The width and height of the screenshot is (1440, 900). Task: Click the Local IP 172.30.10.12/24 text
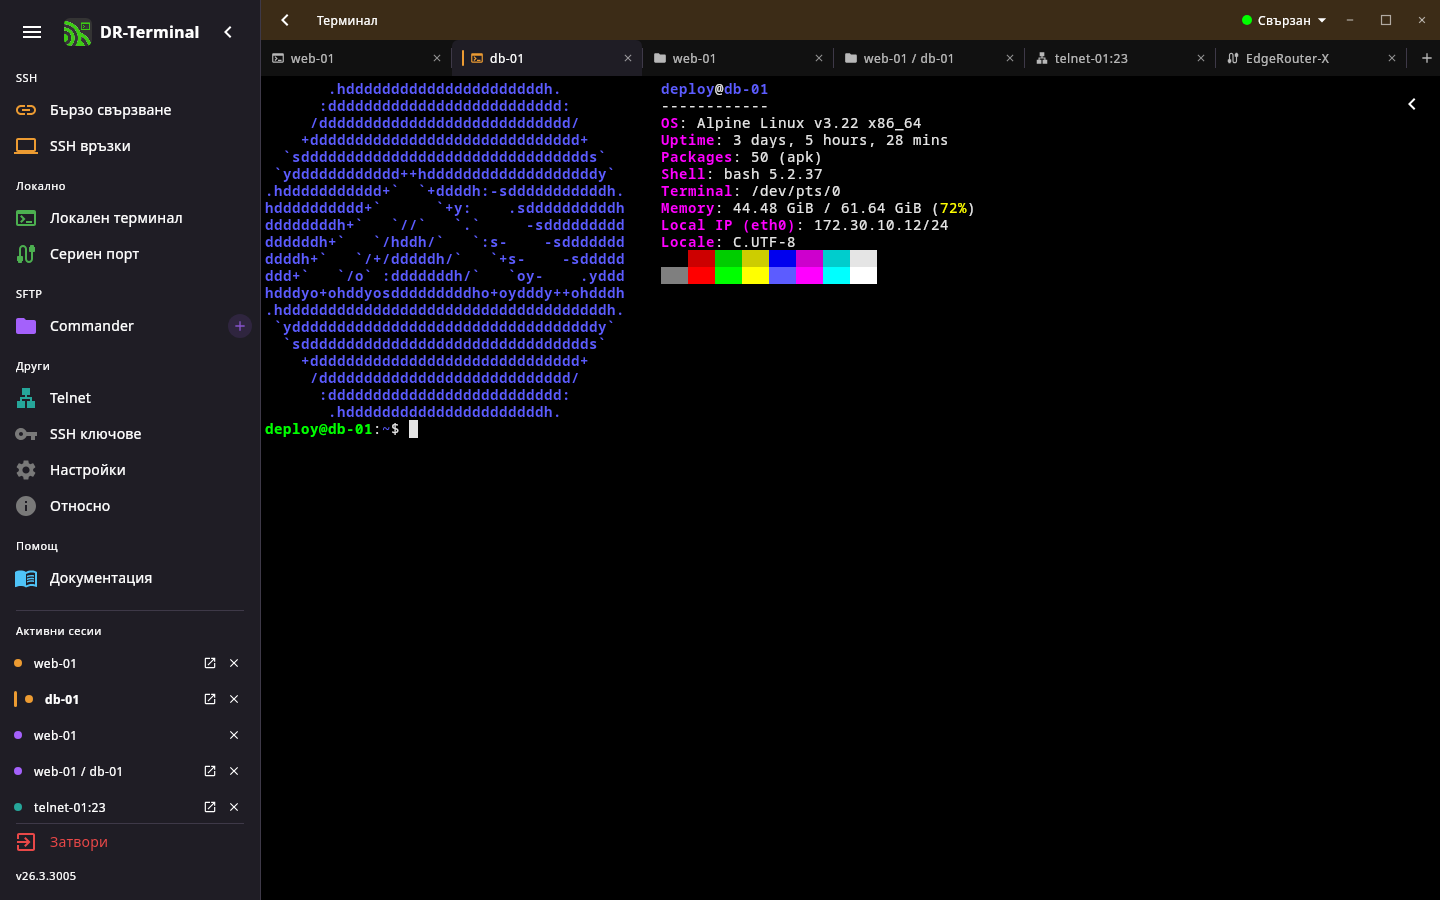tap(881, 225)
